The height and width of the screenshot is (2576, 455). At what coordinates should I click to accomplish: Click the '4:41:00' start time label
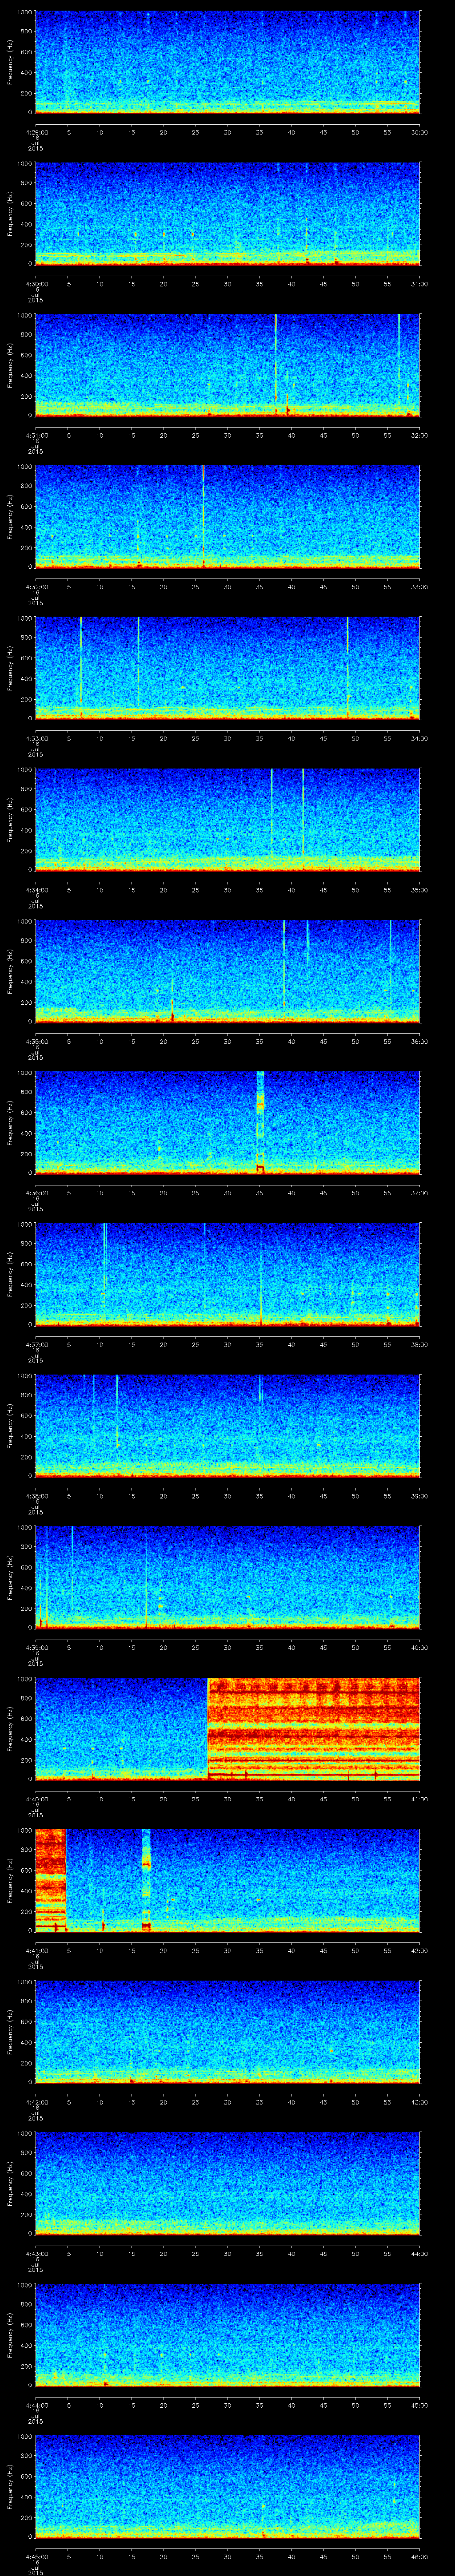pyautogui.click(x=36, y=1950)
